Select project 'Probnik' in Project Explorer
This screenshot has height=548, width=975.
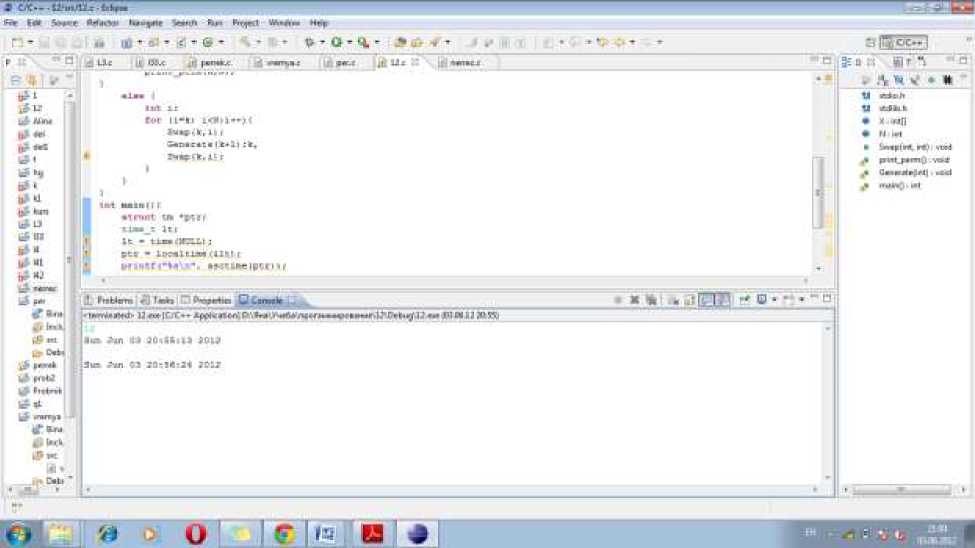pyautogui.click(x=40, y=391)
